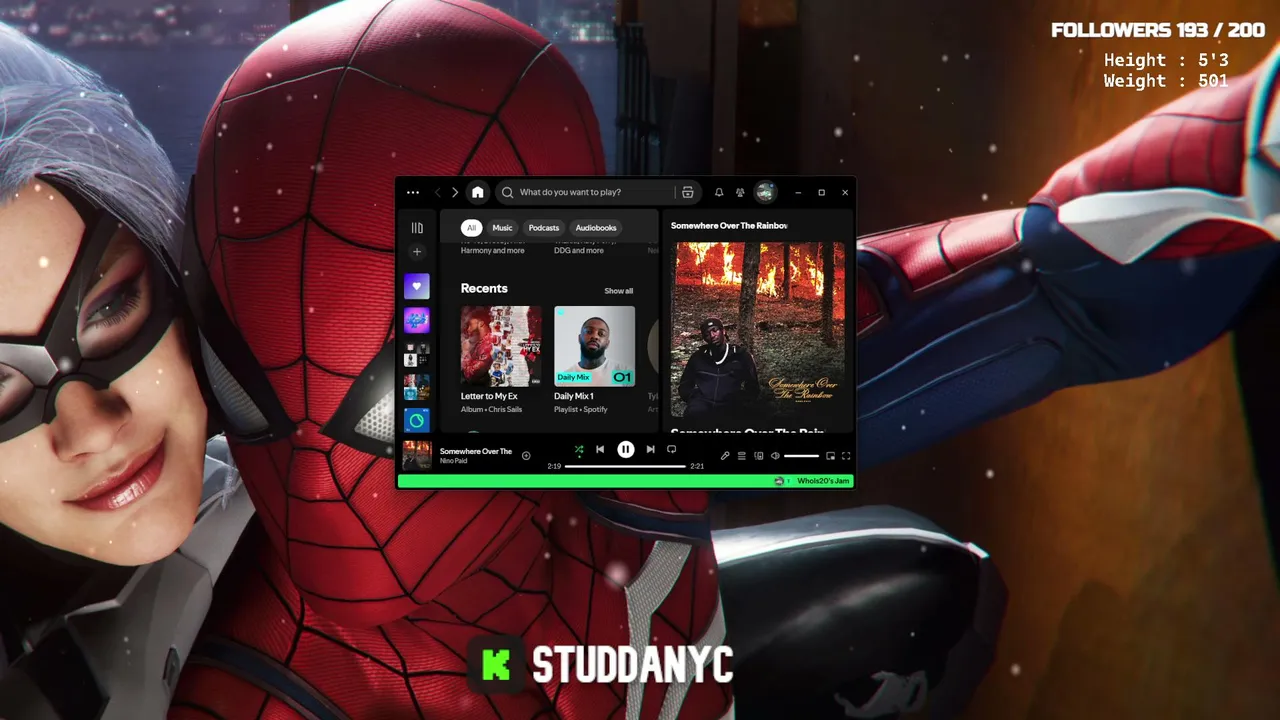
Task: Seek on the song progress bar
Action: (x=626, y=466)
